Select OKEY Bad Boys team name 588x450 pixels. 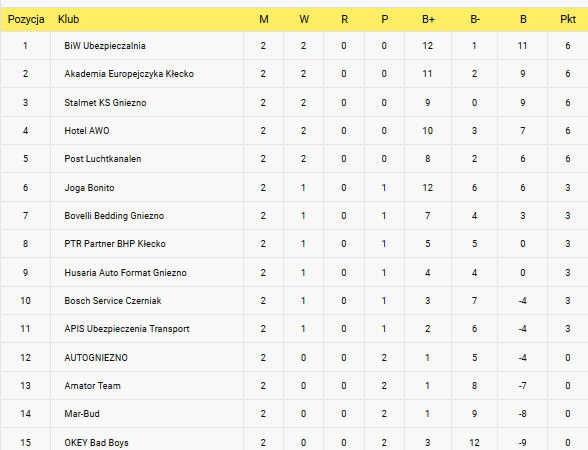96,443
